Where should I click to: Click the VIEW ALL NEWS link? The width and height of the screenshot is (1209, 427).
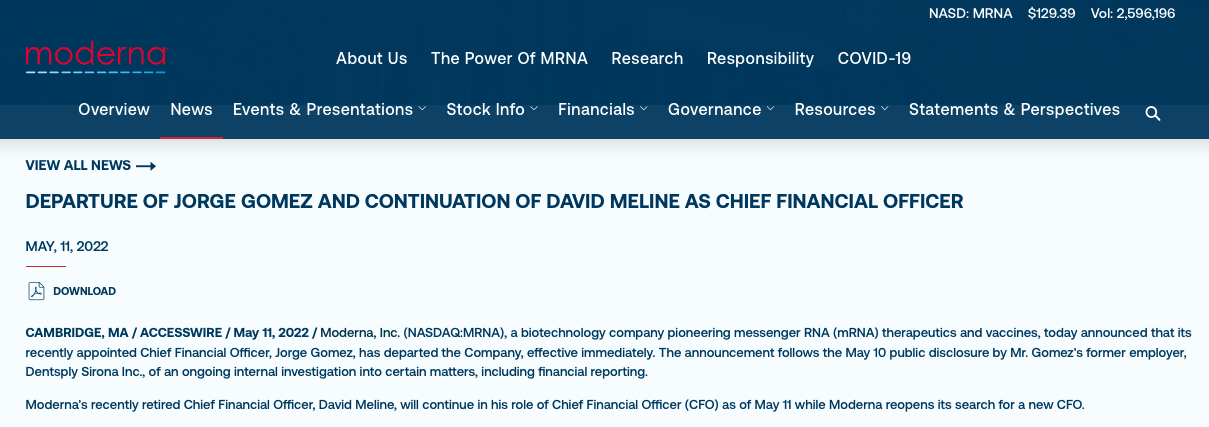point(78,166)
